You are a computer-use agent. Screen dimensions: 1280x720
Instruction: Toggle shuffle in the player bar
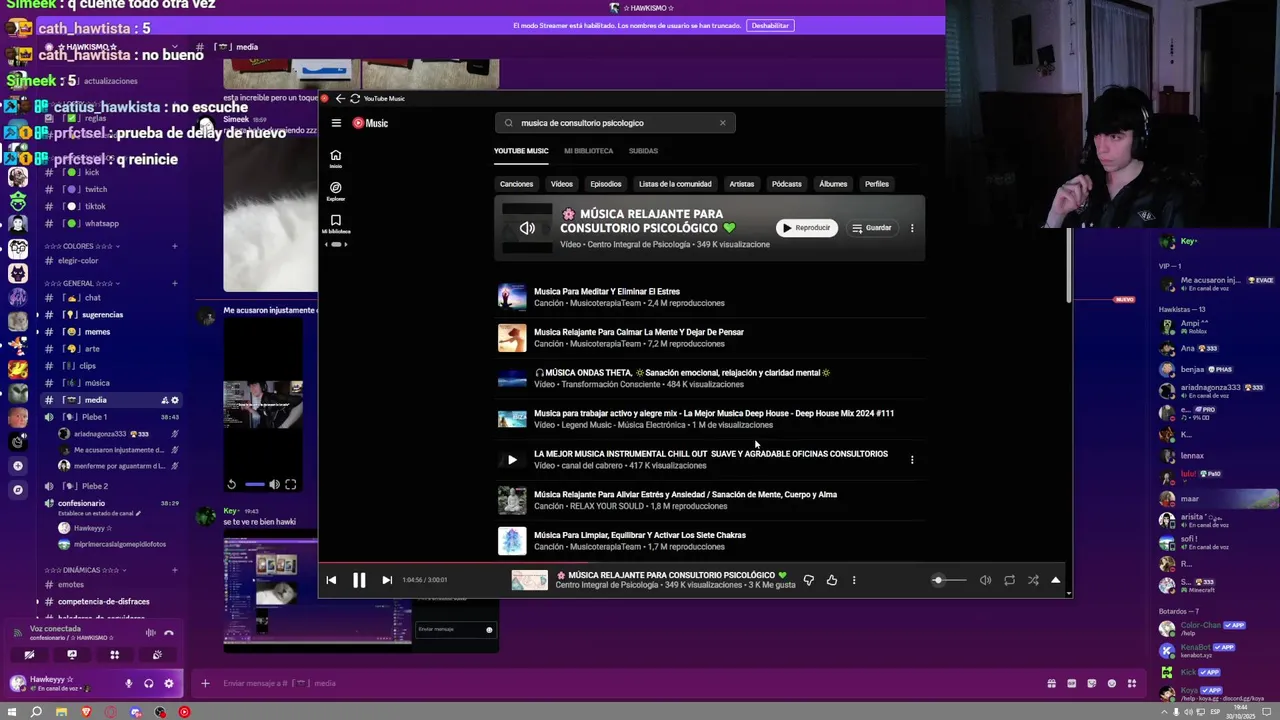[1033, 580]
